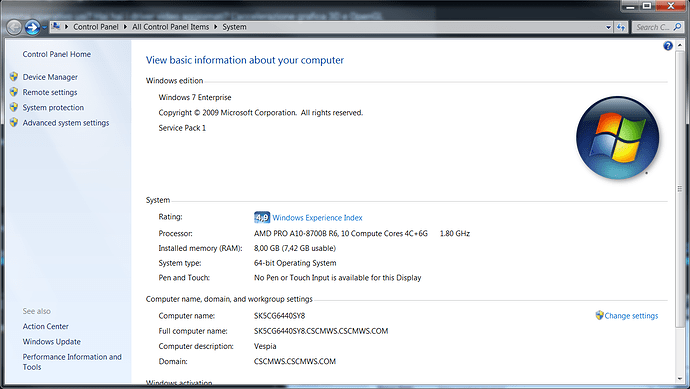The image size is (690, 389).
Task: Click the No Pen or Touch Input text
Action: pyautogui.click(x=337, y=278)
